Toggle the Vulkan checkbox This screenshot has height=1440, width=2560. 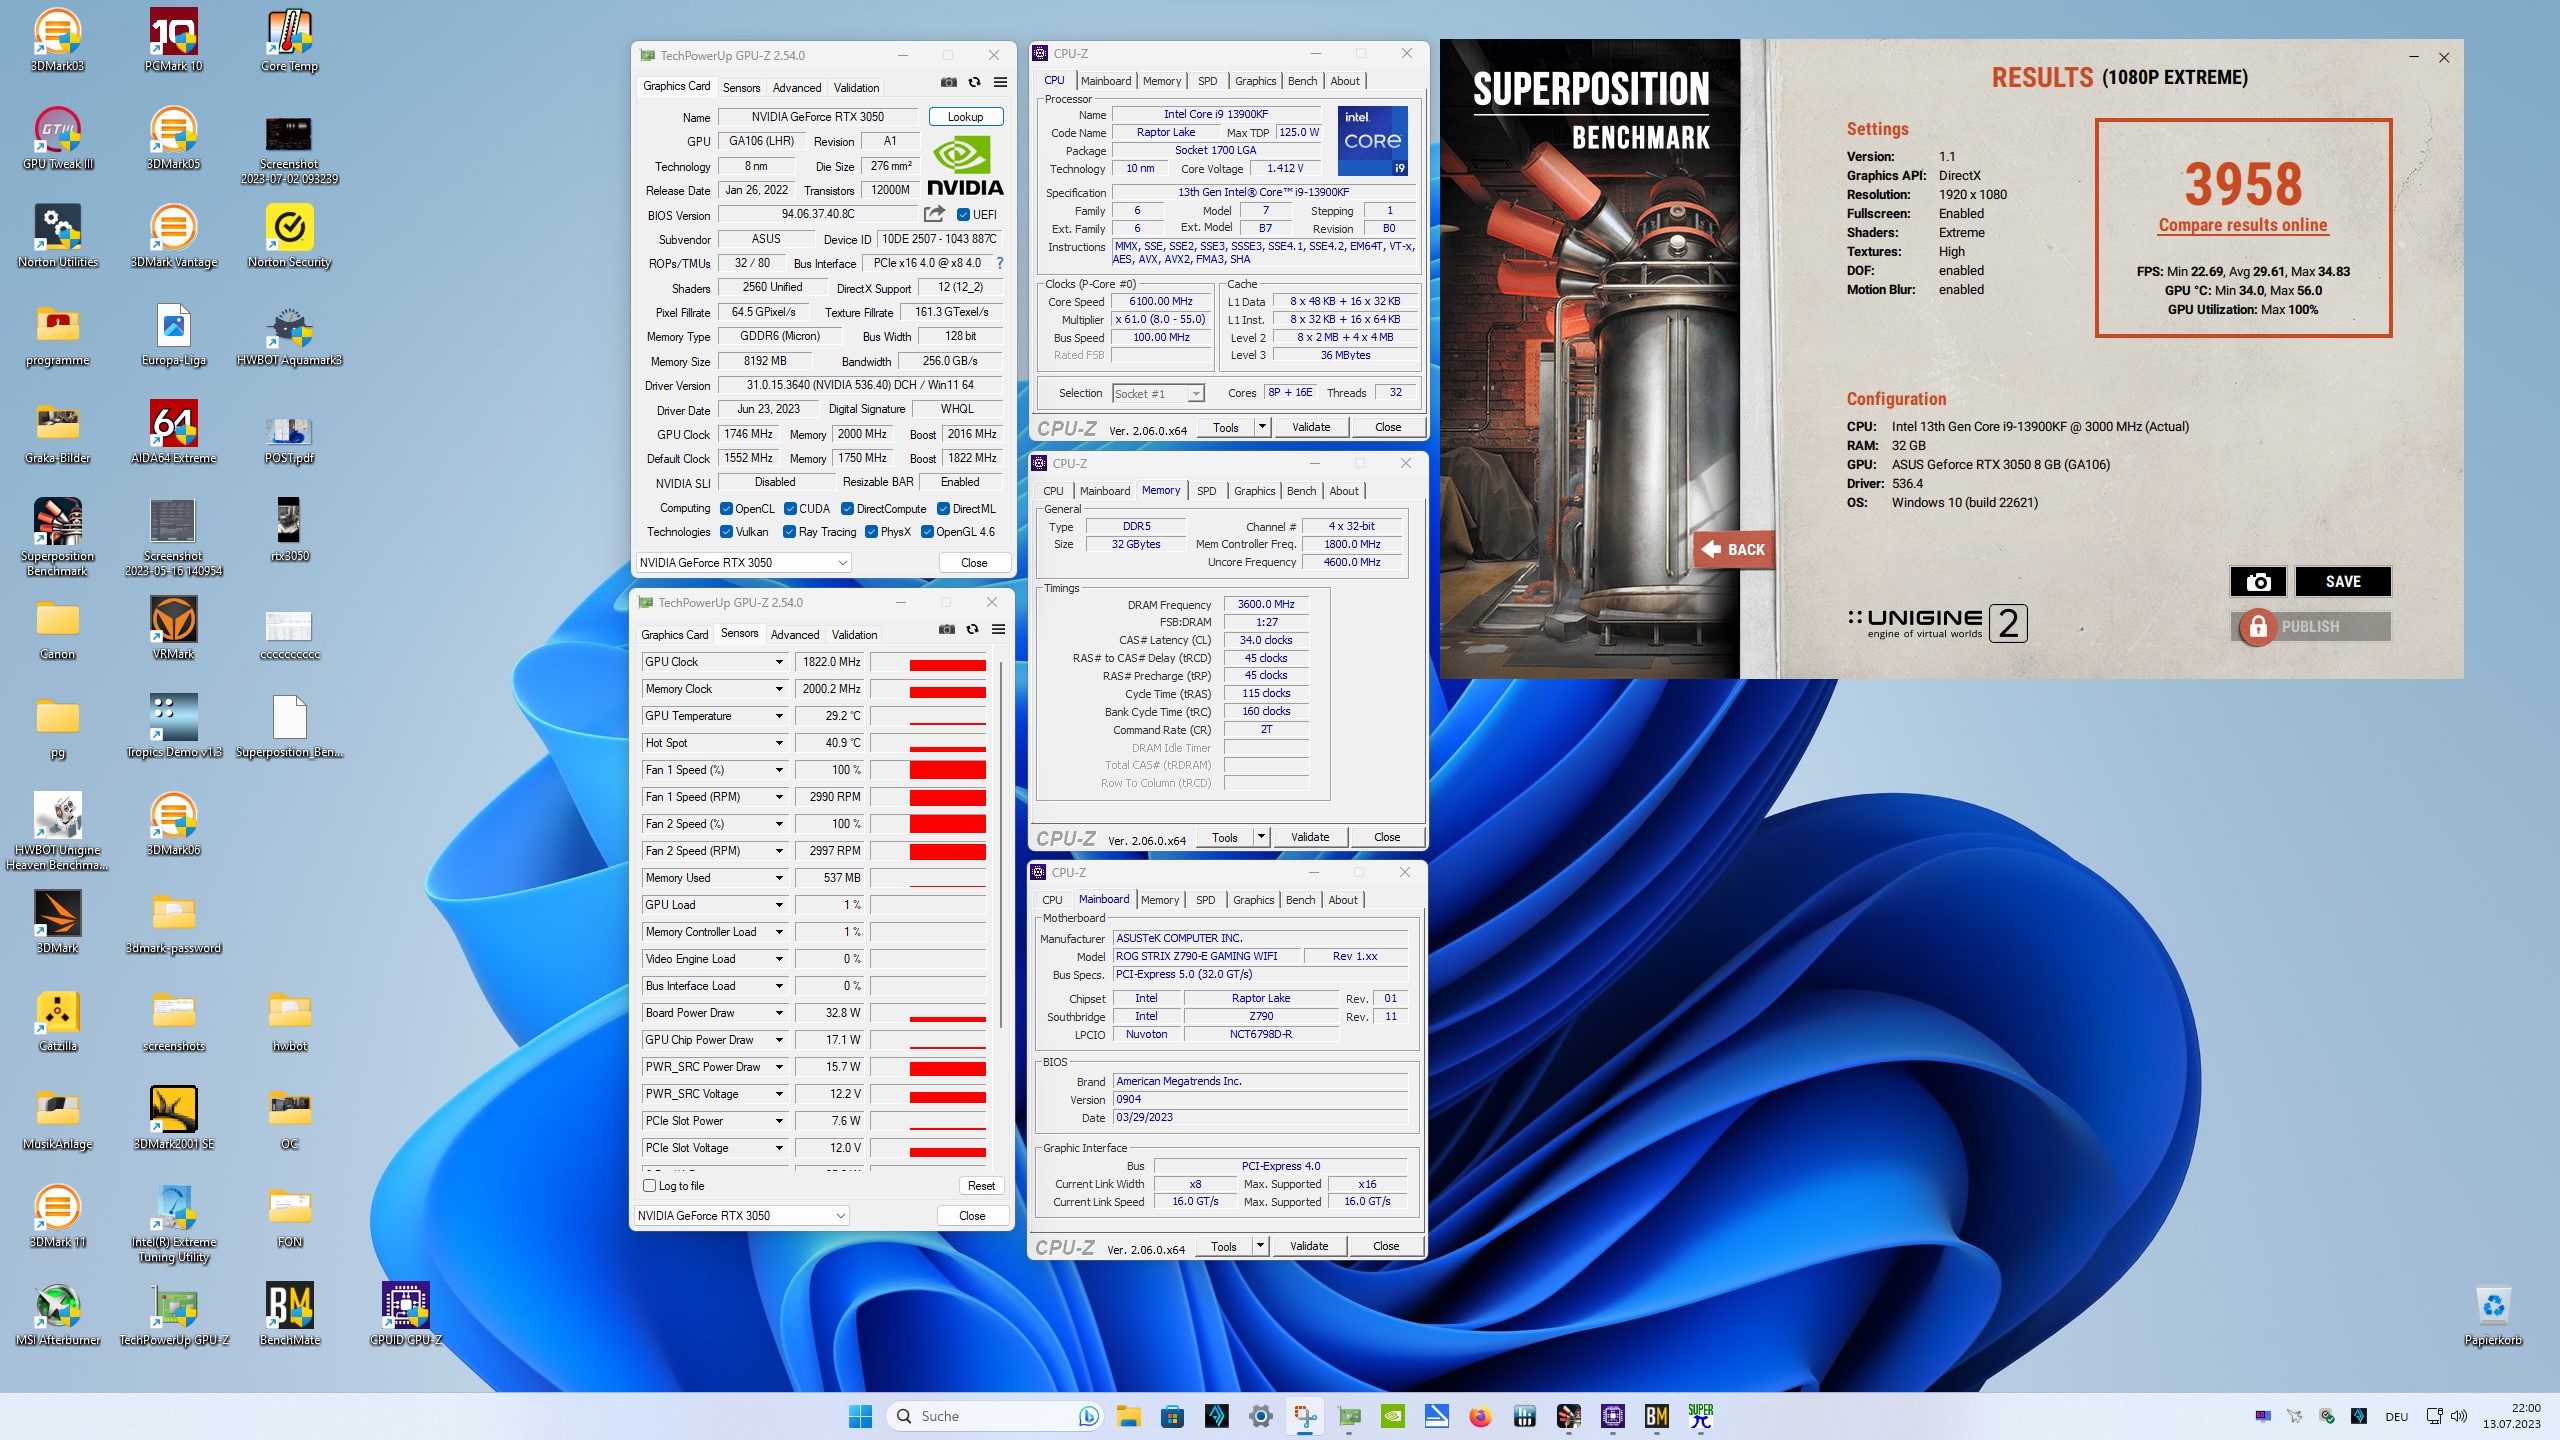click(727, 532)
